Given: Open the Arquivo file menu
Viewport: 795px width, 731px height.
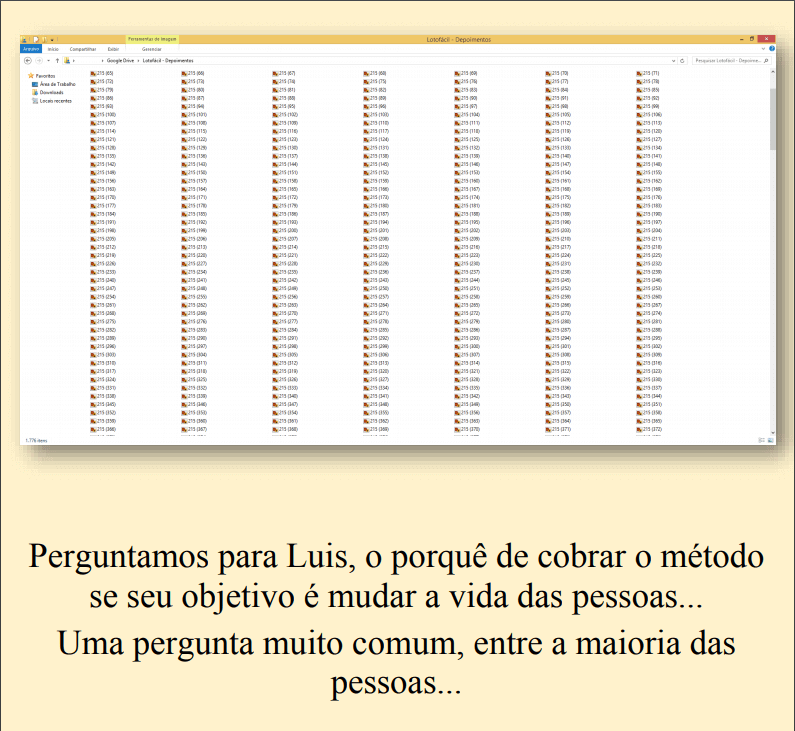Looking at the screenshot, I should (x=30, y=48).
